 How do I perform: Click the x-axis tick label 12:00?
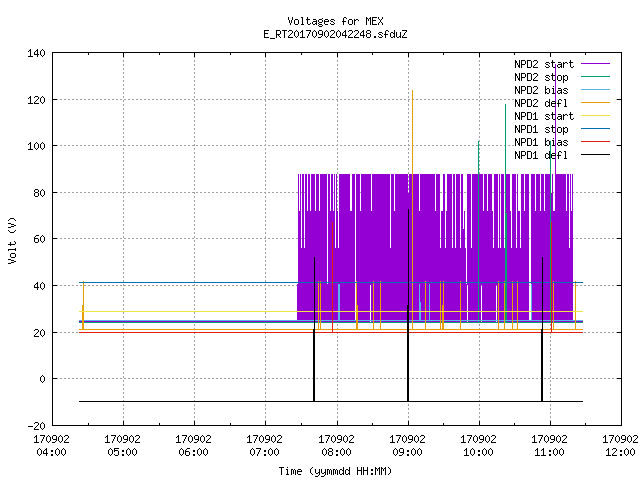(620, 452)
